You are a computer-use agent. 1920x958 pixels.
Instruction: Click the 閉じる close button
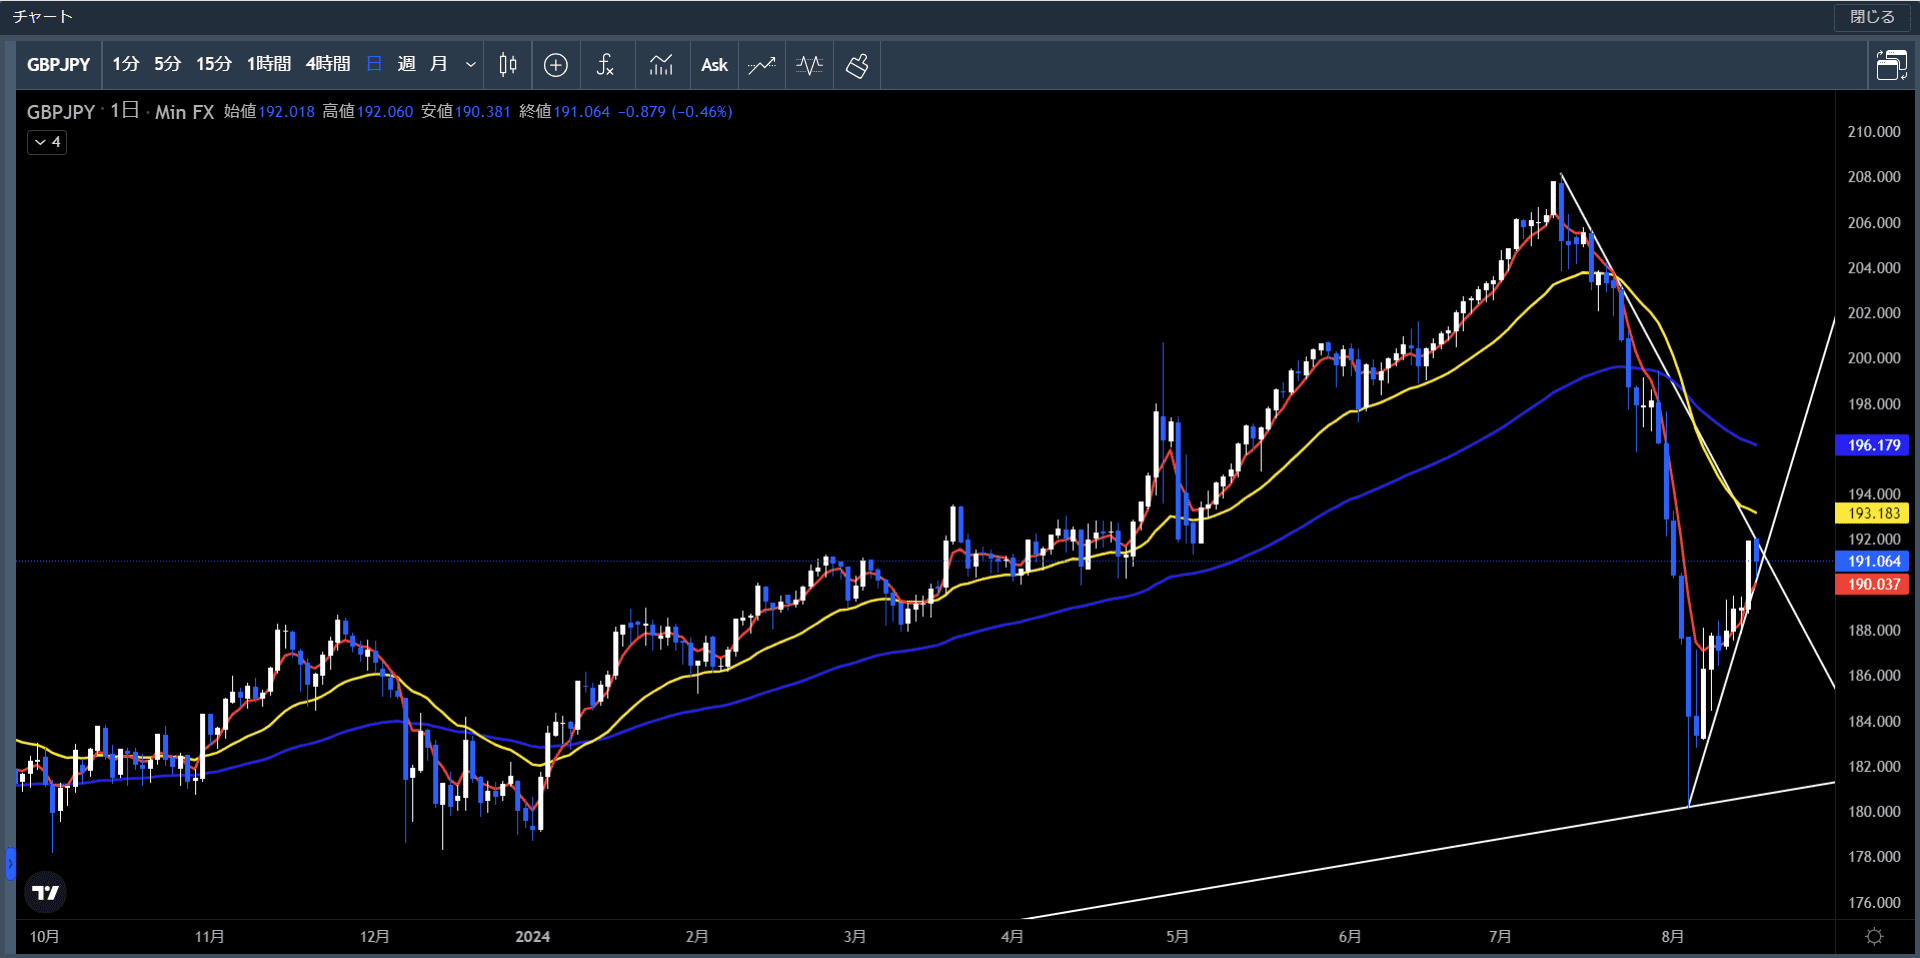[1872, 17]
